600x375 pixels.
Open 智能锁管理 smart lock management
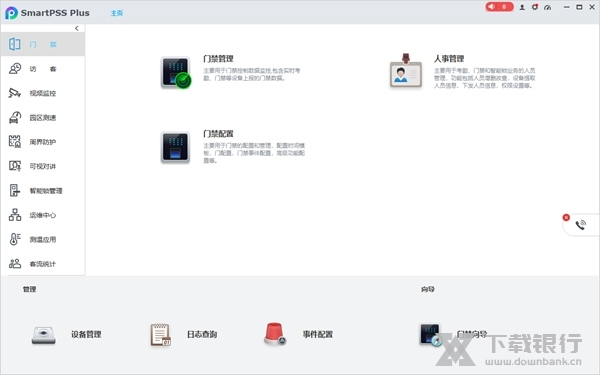click(x=42, y=191)
